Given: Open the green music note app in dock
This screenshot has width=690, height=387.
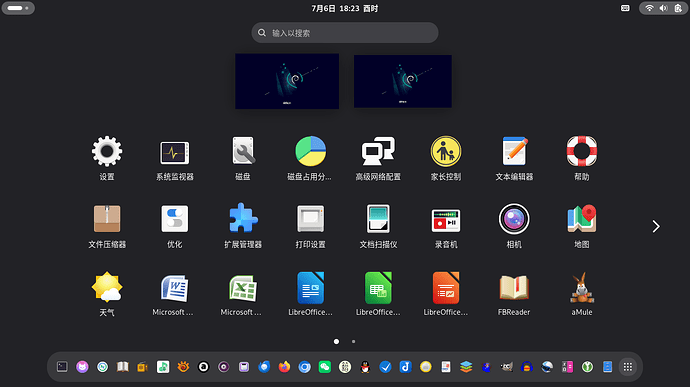Looking at the screenshot, I should [x=163, y=367].
